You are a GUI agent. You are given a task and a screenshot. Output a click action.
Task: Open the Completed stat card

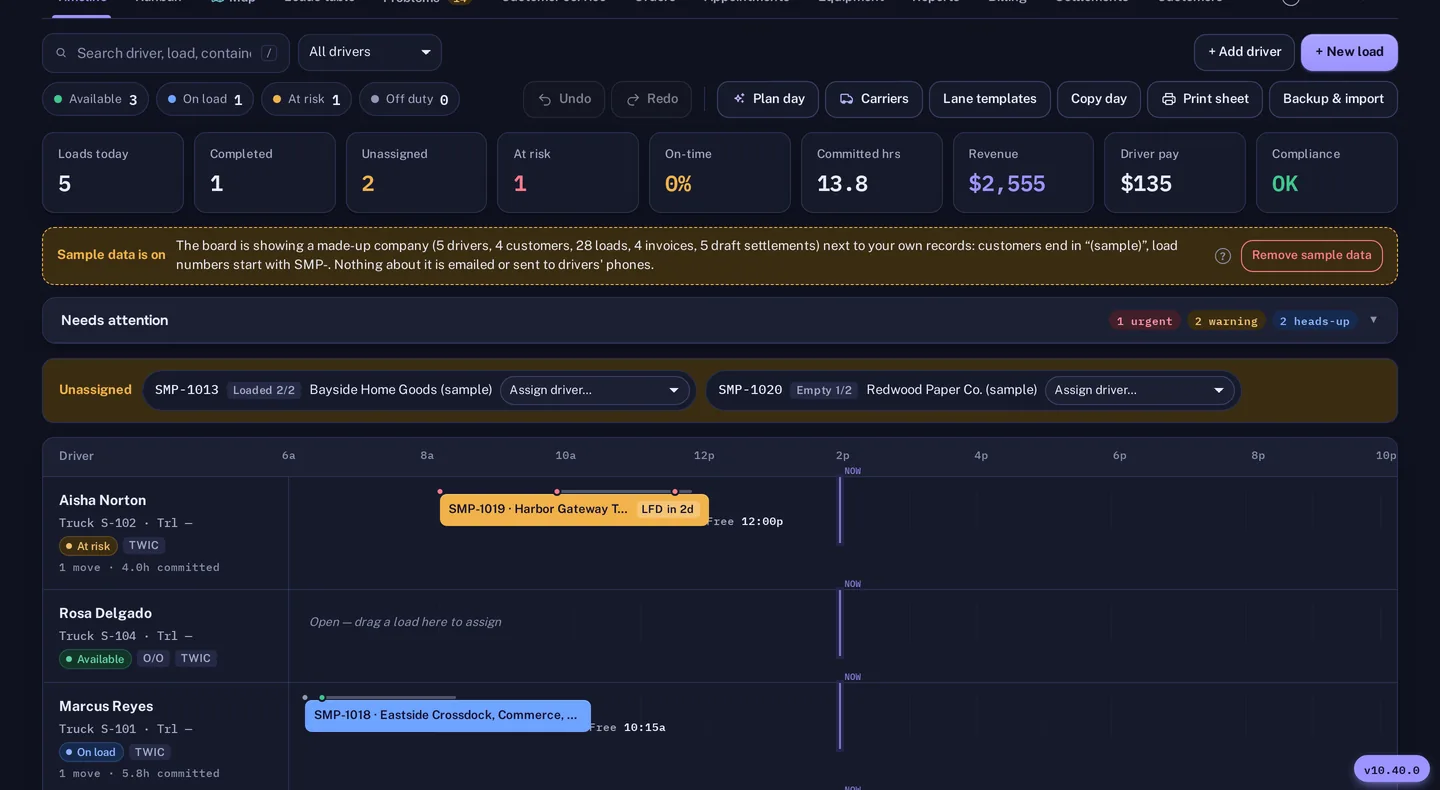(265, 172)
